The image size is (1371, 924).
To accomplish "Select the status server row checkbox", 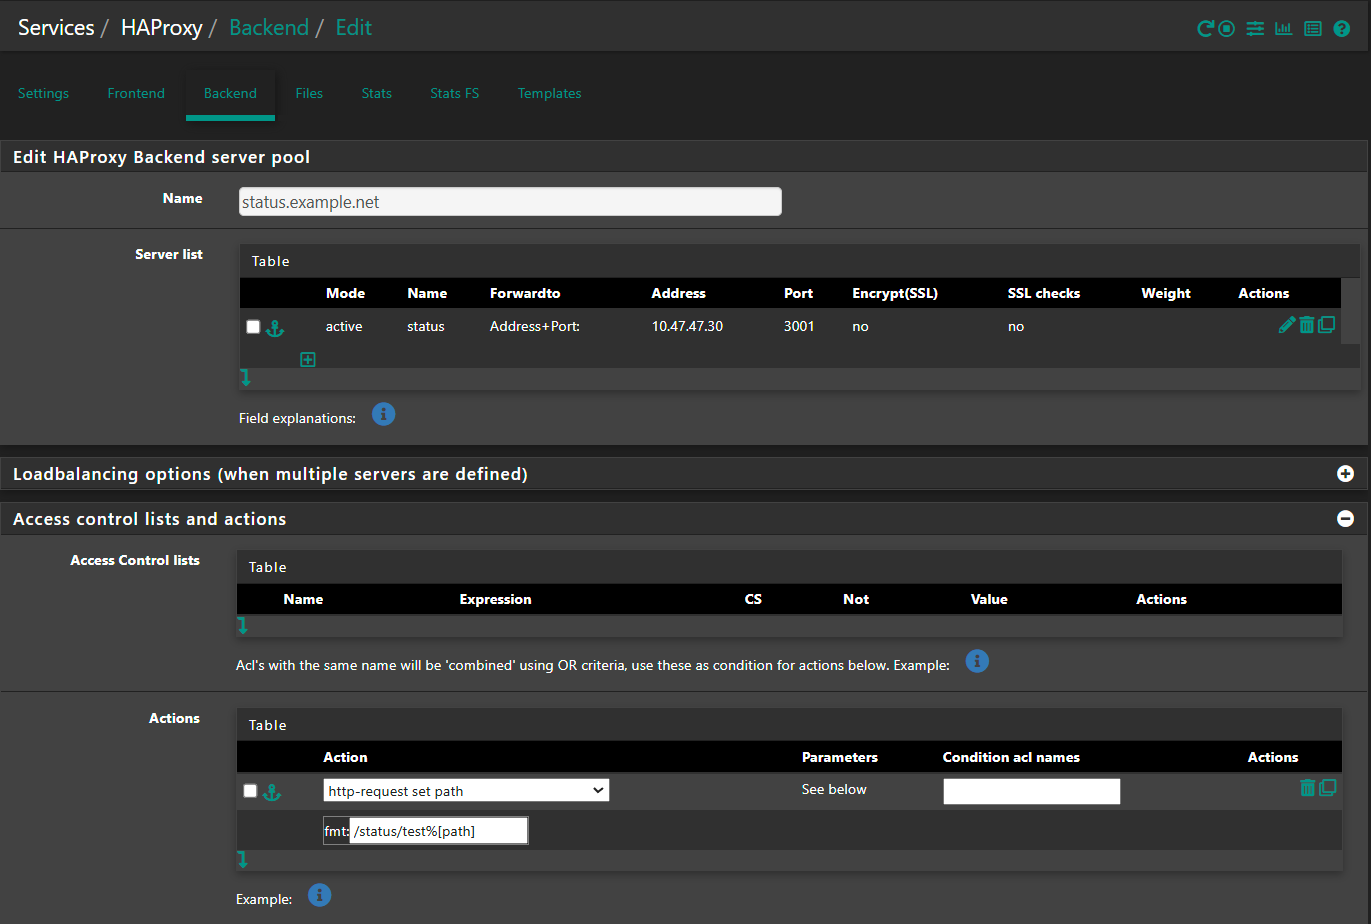I will pyautogui.click(x=253, y=327).
